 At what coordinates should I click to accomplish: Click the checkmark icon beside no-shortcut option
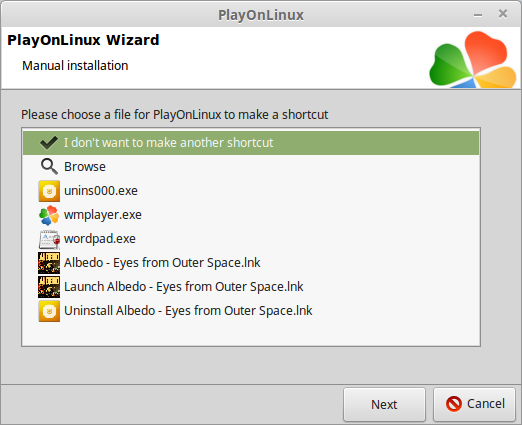click(49, 143)
